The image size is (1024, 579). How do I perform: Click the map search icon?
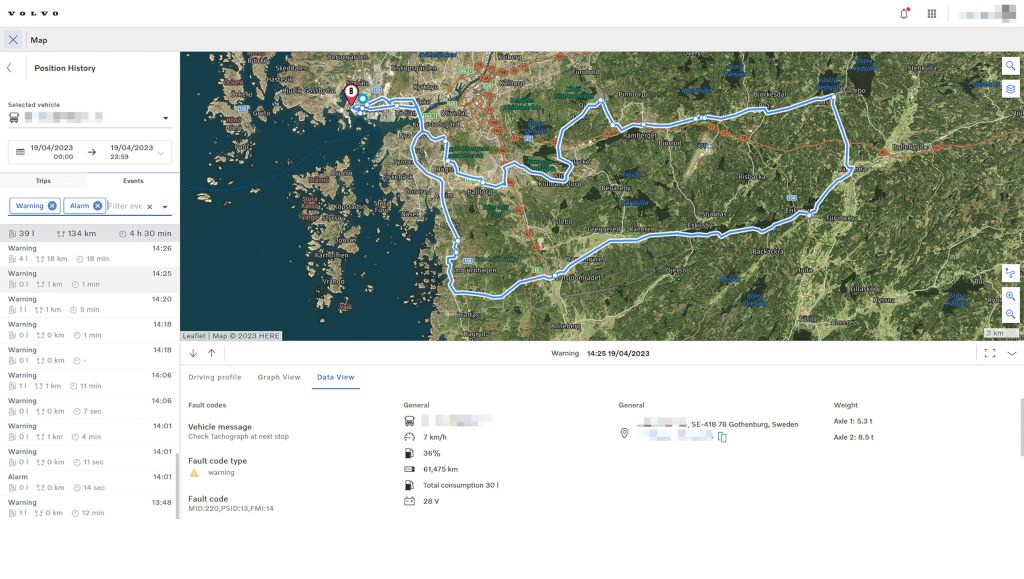click(x=1010, y=66)
